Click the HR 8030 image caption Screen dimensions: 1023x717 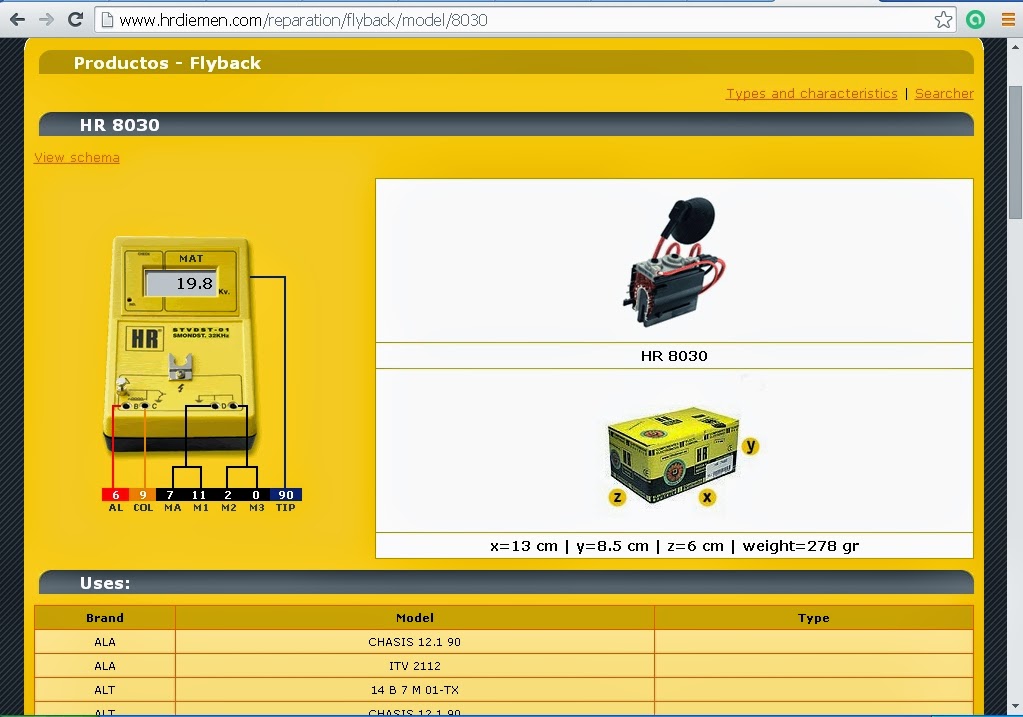coord(674,356)
